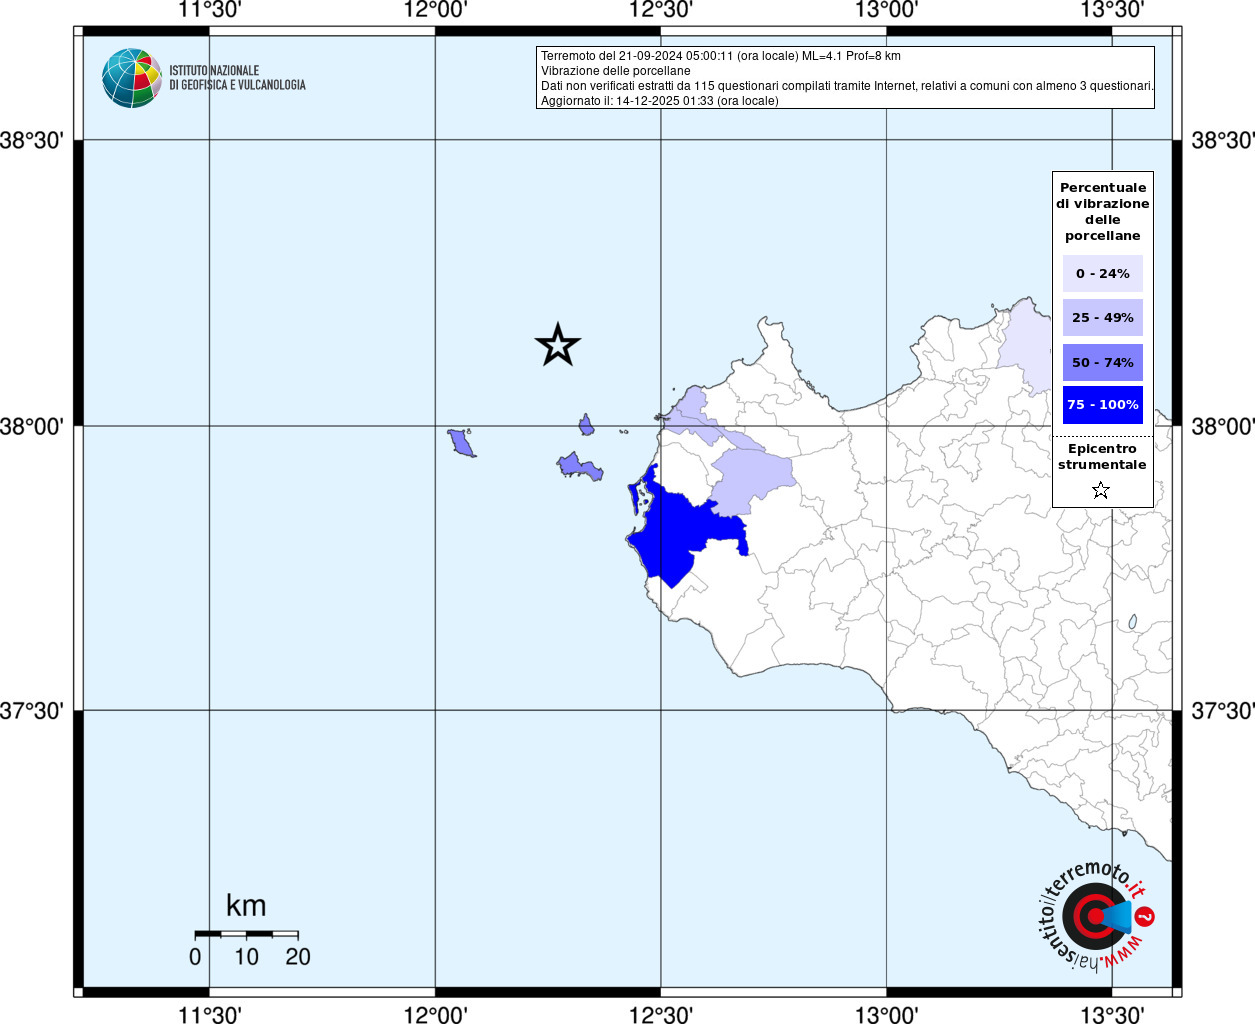Click the bottom axis label 13°30'
The height and width of the screenshot is (1024, 1255).
(1113, 1014)
